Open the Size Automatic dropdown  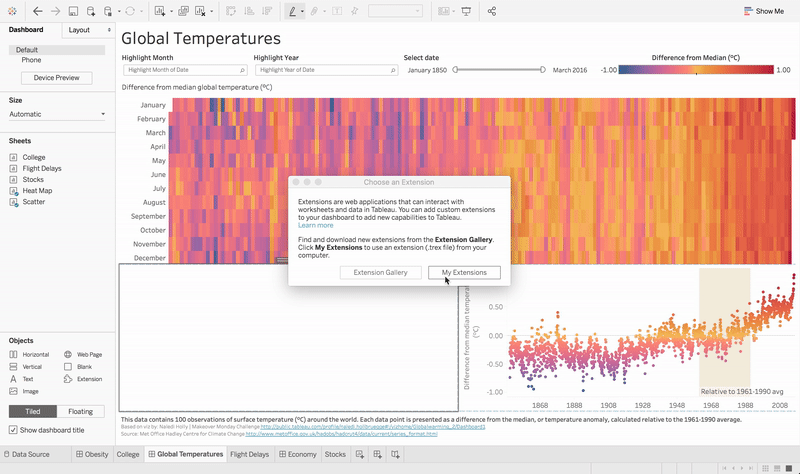tap(57, 114)
